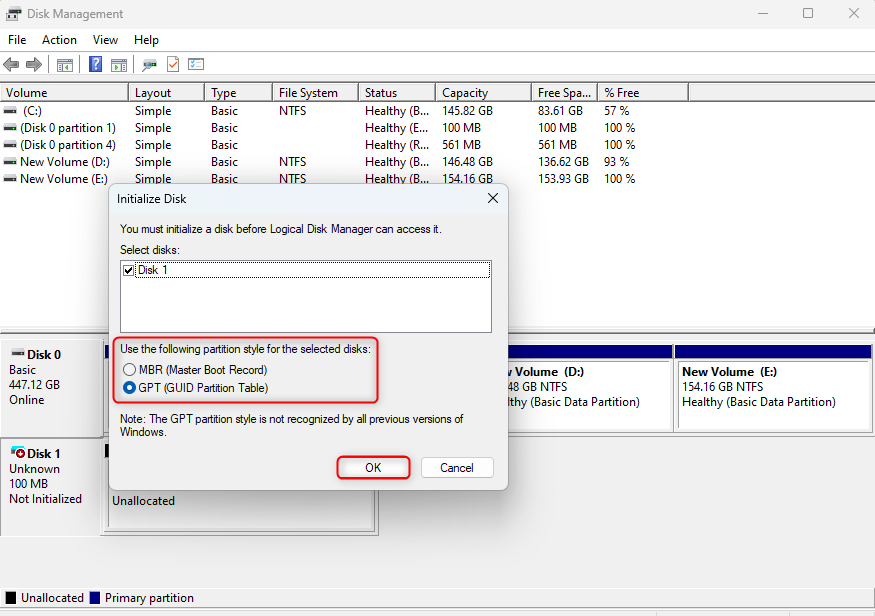This screenshot has height=616, width=875.
Task: Sort by the File System column header
Action: click(315, 93)
